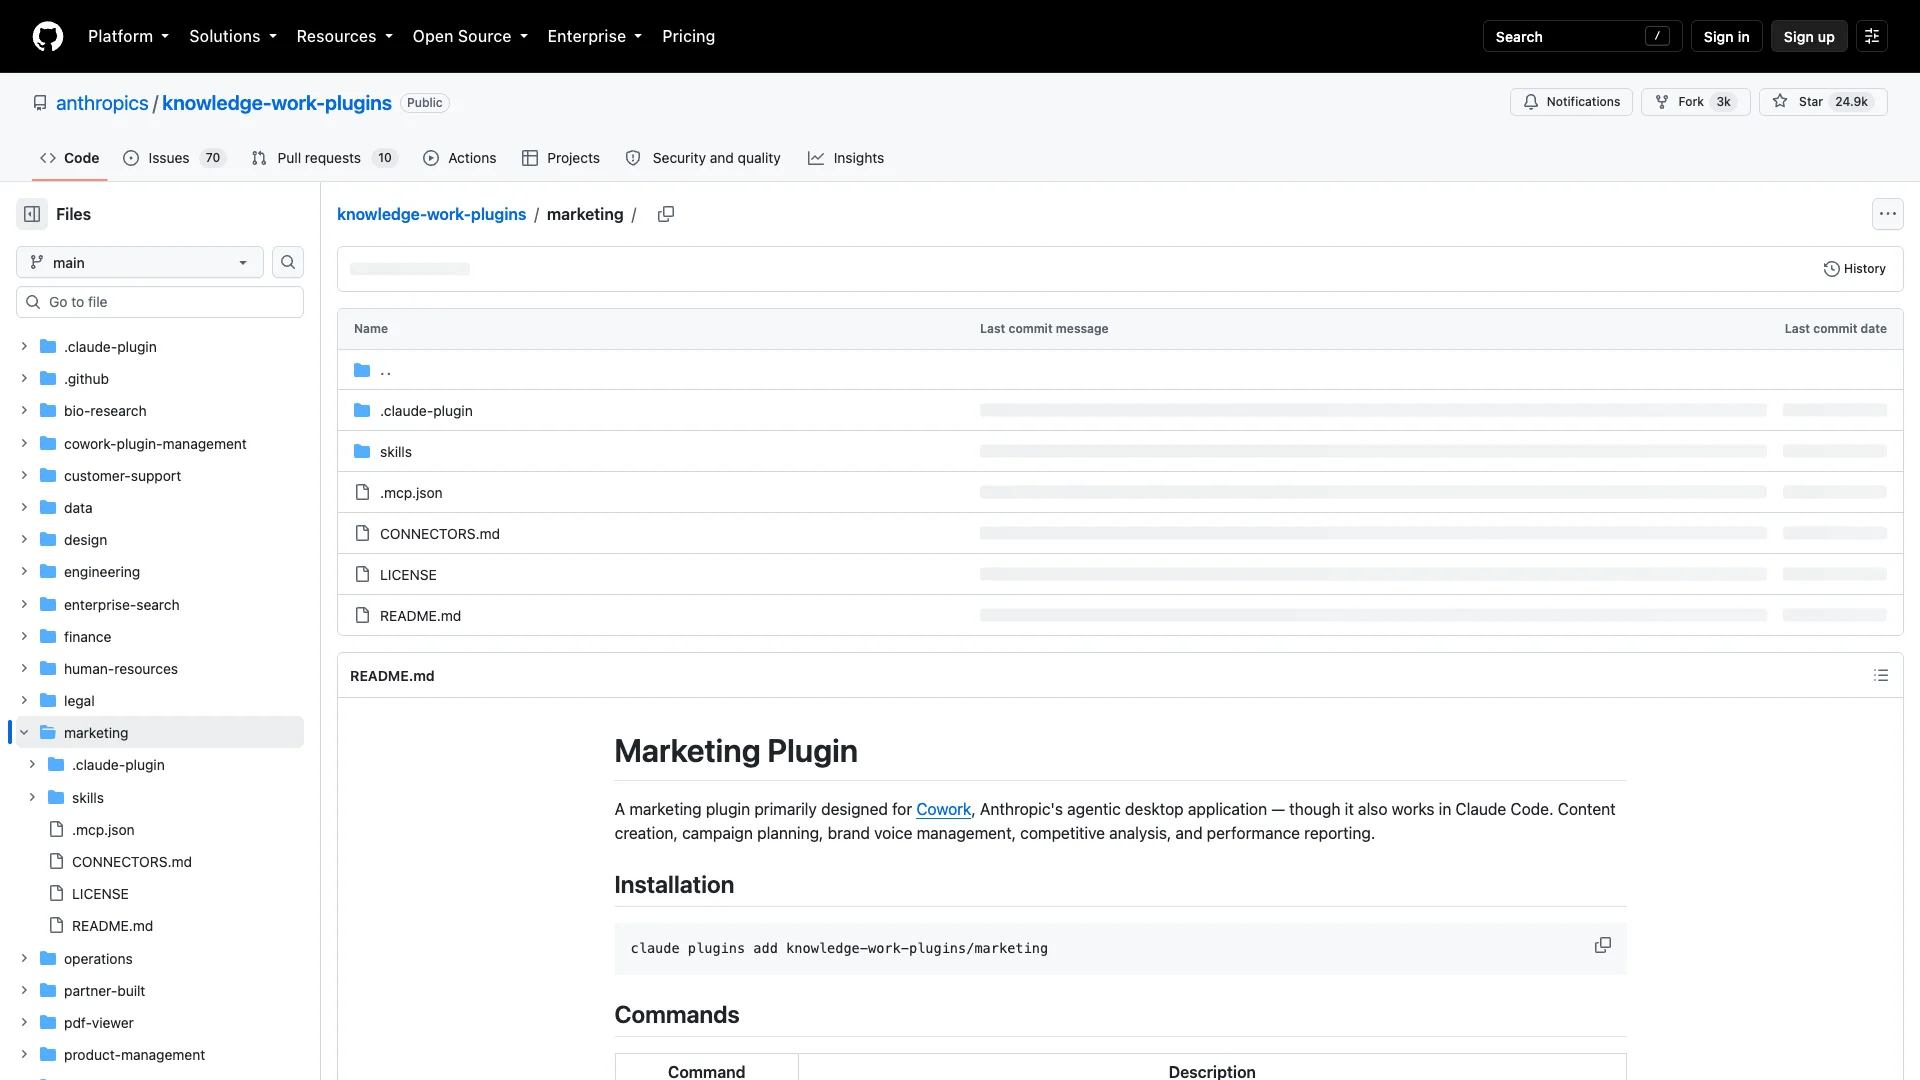Copy the marketing folder path icon
This screenshot has width=1920, height=1080.
click(x=666, y=214)
